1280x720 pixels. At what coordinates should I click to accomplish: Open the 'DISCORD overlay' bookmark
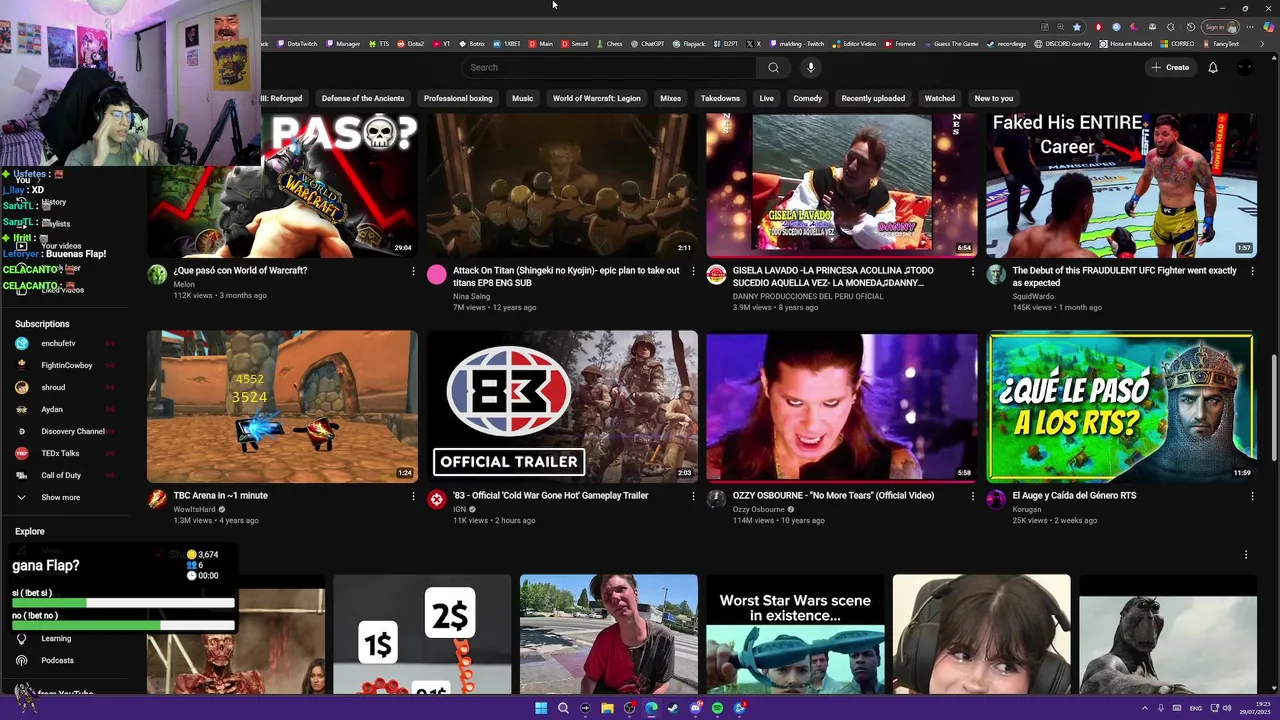pyautogui.click(x=1063, y=44)
